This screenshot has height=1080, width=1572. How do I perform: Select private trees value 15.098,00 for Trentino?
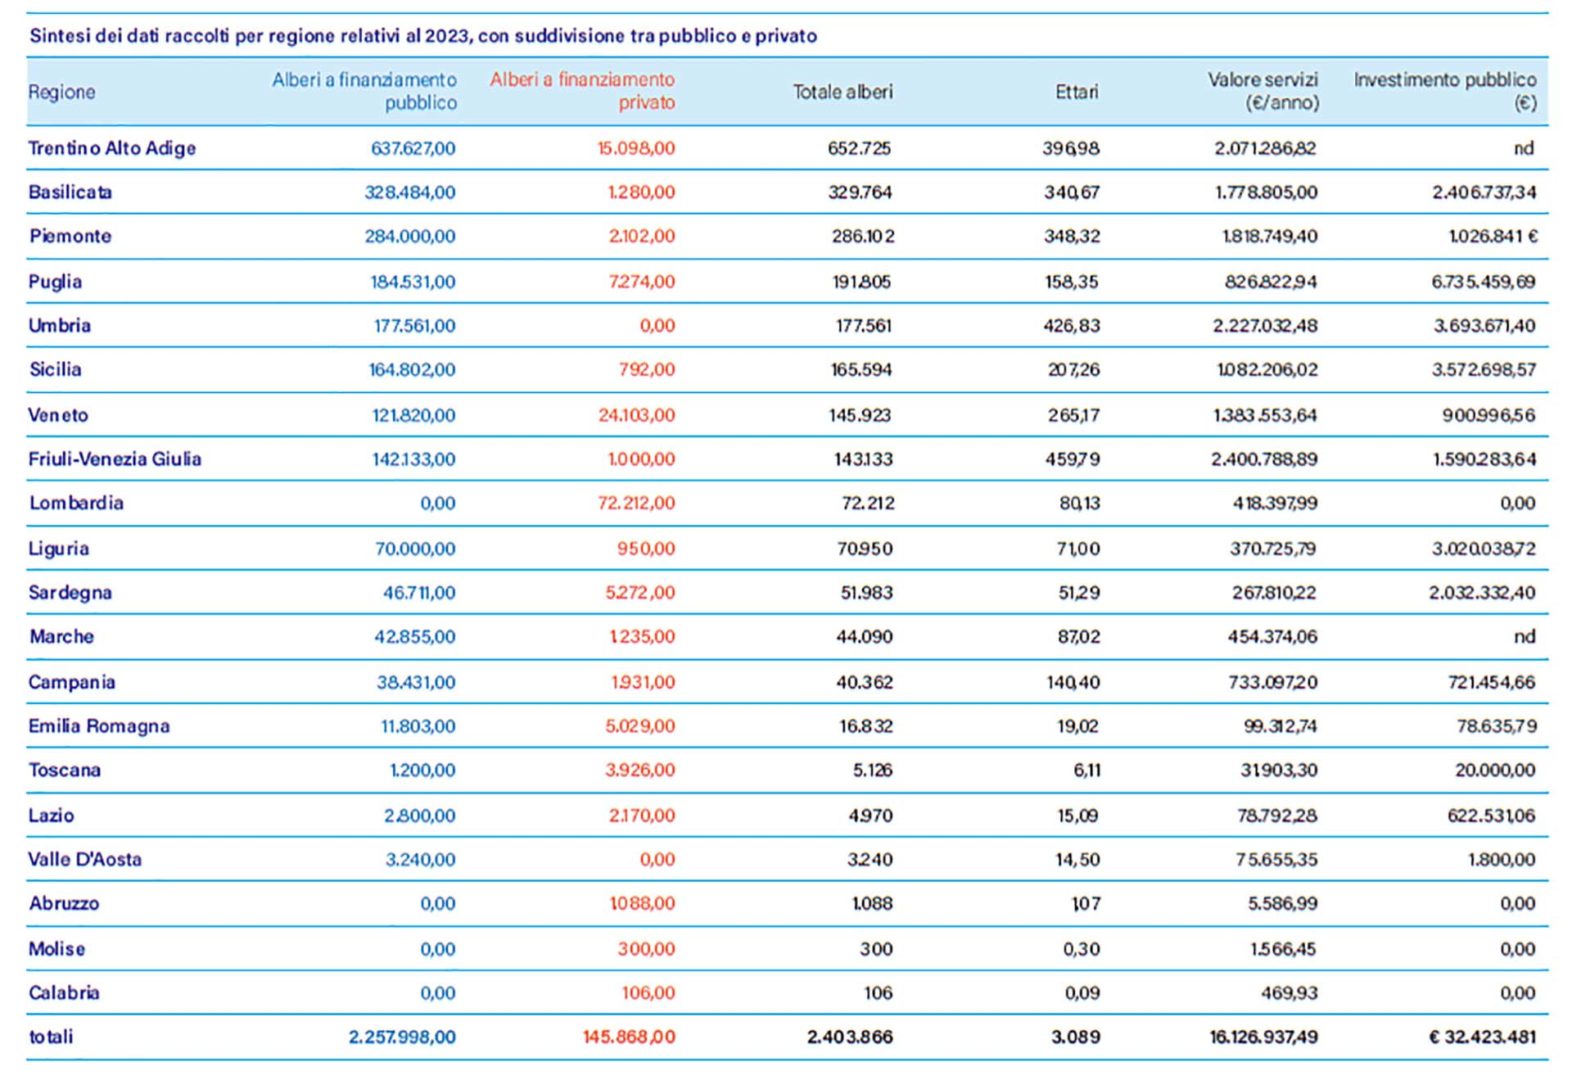coord(636,148)
